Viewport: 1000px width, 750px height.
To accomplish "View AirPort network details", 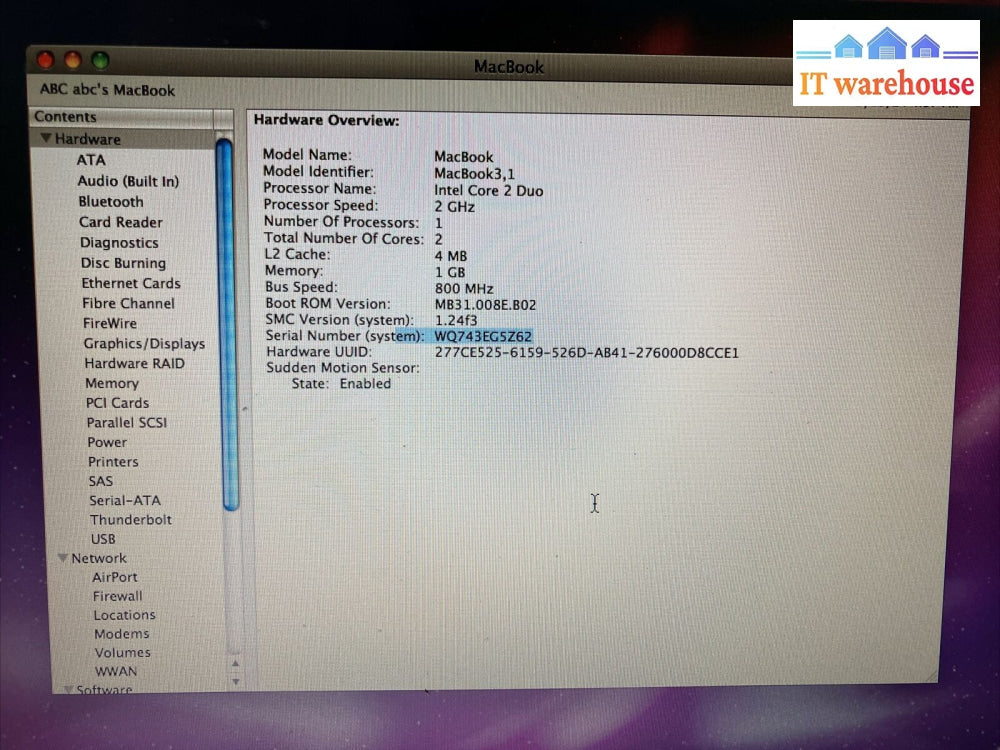I will pyautogui.click(x=115, y=577).
